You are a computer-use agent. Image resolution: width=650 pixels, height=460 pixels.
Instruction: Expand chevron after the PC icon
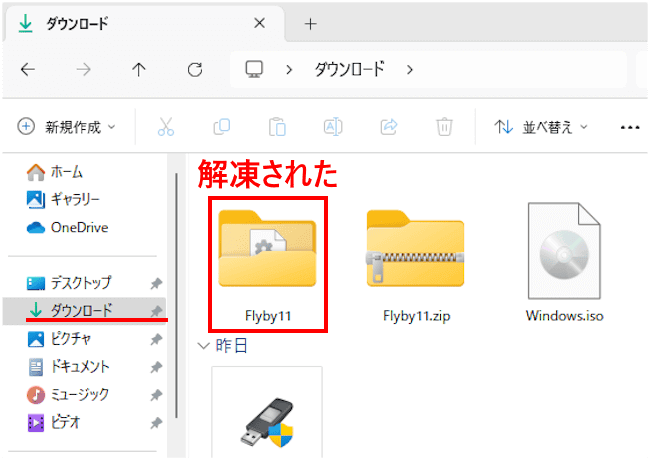(289, 70)
